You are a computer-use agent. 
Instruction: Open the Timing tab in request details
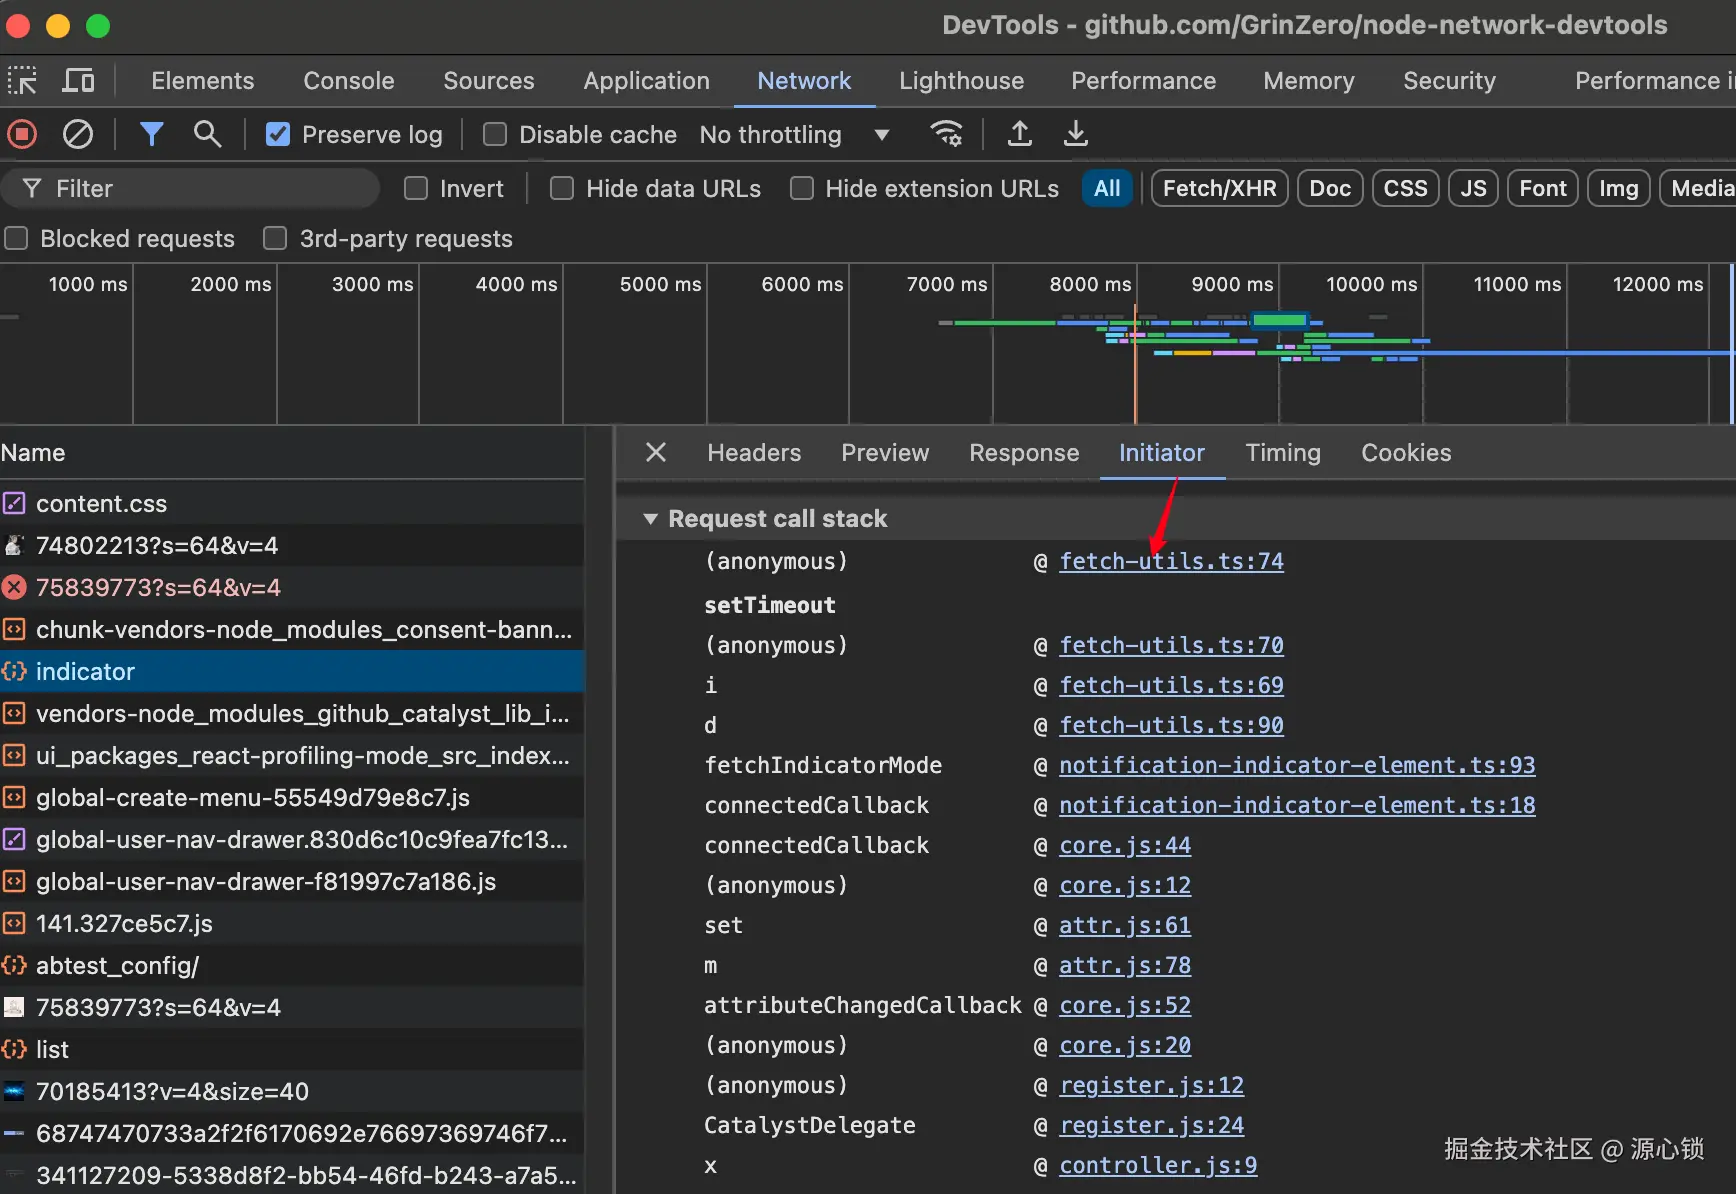point(1282,453)
